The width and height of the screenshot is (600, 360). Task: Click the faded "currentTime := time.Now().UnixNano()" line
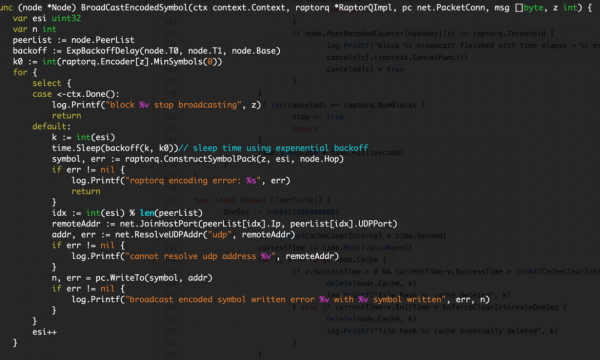[x=335, y=248]
